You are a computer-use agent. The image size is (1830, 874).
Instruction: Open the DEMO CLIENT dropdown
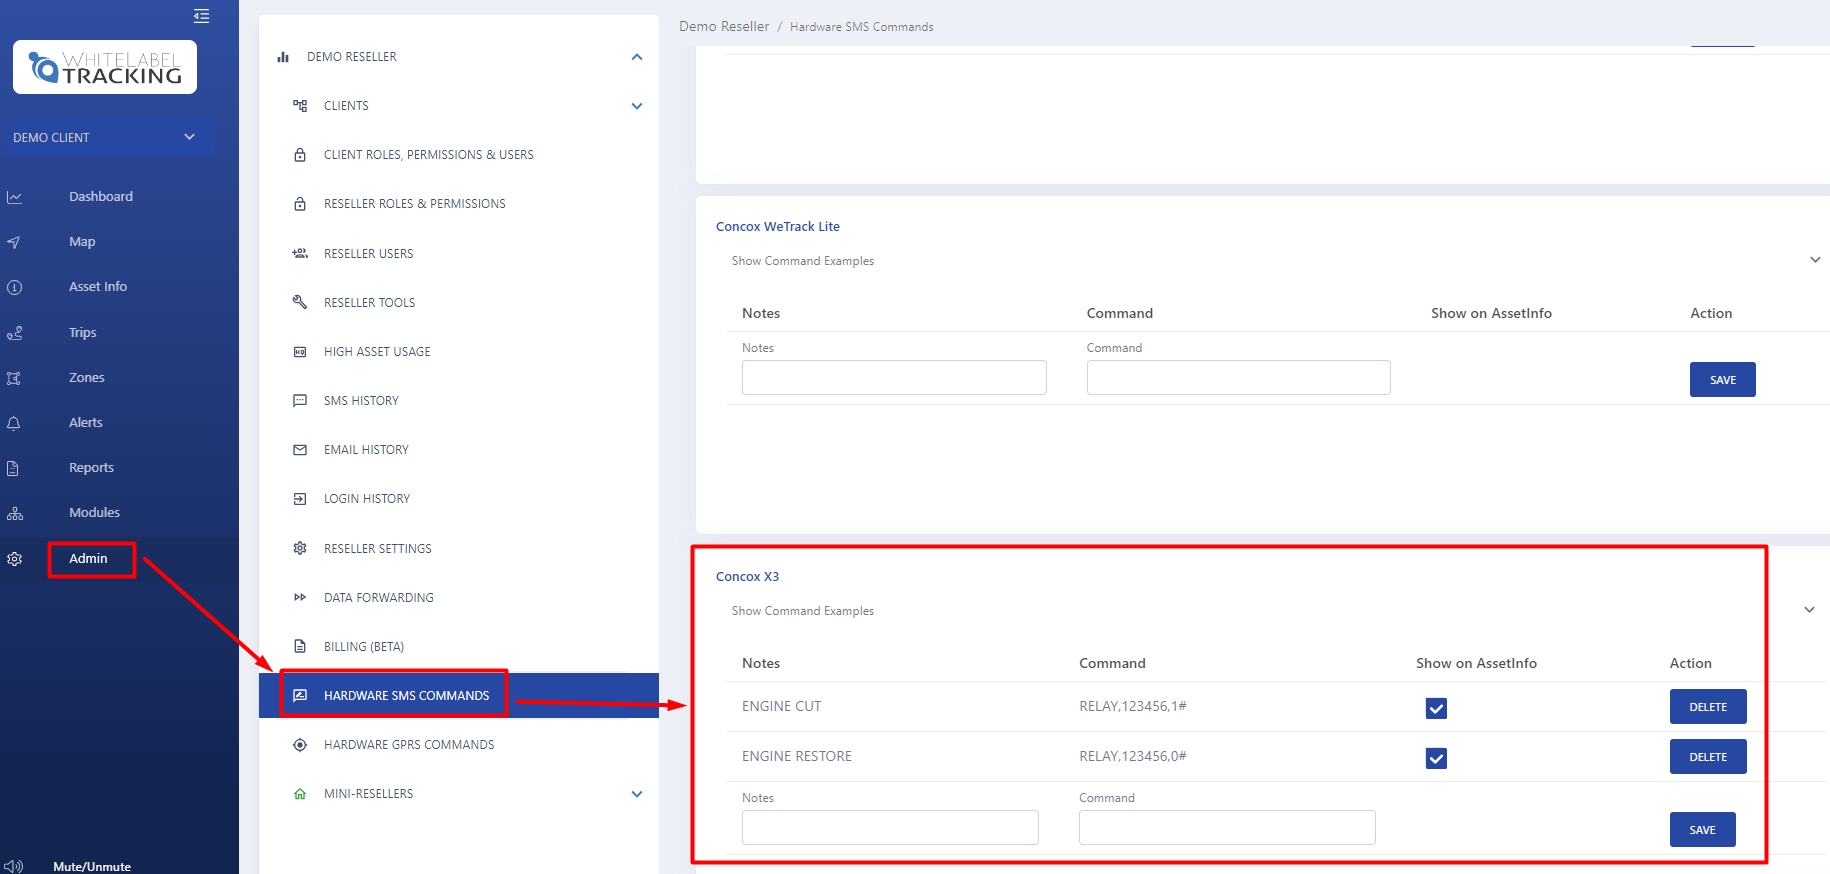point(107,137)
